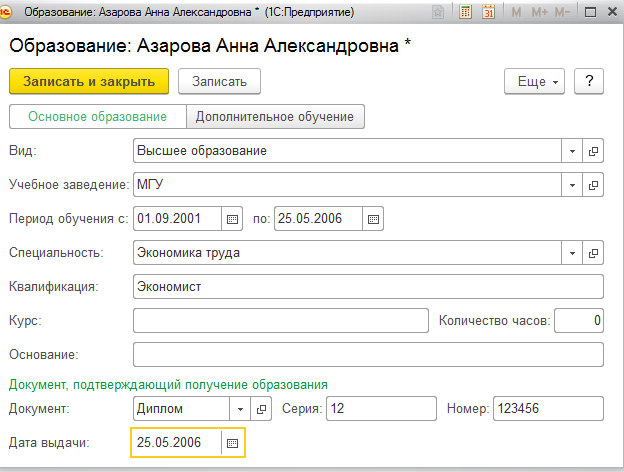Open calendar picker for study end date

[x=373, y=218]
